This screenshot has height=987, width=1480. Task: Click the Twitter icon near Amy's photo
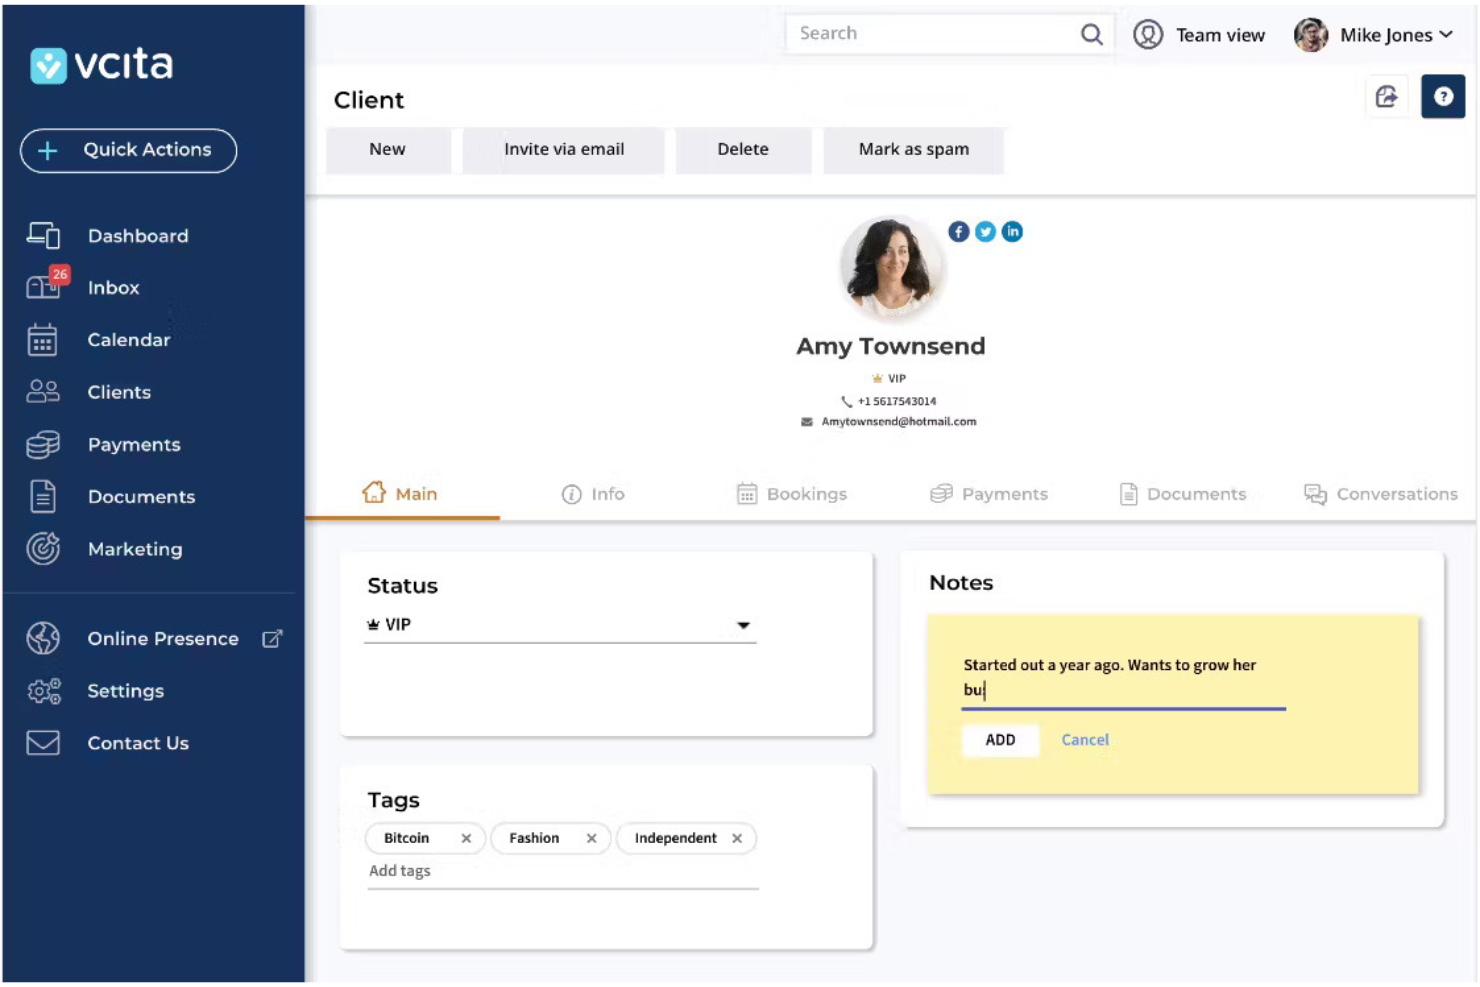tap(985, 231)
